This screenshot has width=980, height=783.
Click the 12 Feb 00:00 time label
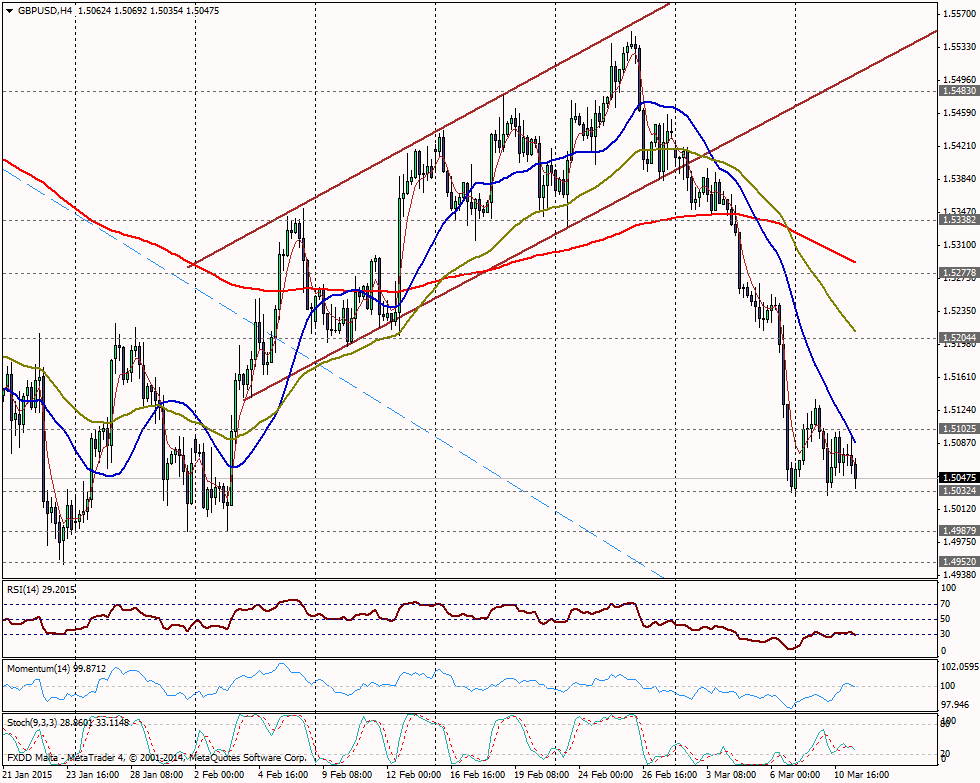point(412,775)
